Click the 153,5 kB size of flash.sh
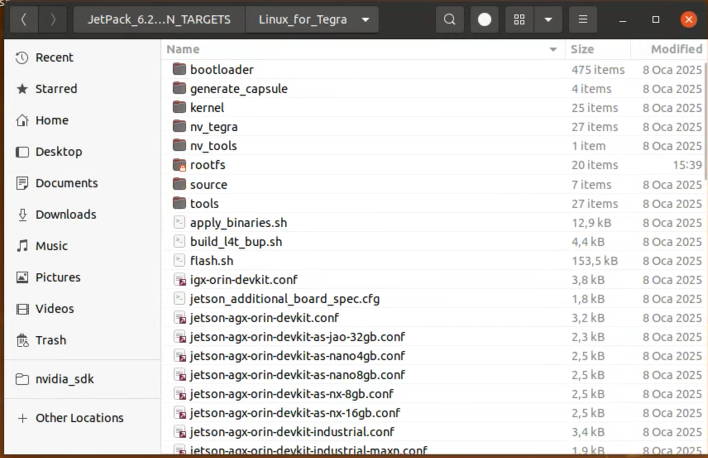Viewport: 708px width, 458px height. point(594,261)
